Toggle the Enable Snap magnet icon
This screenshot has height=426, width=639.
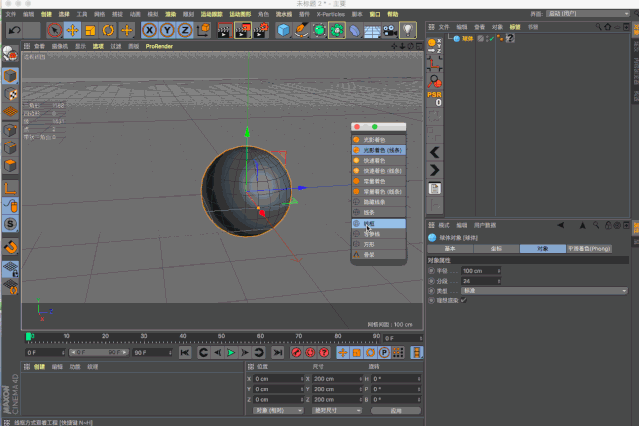(11, 247)
